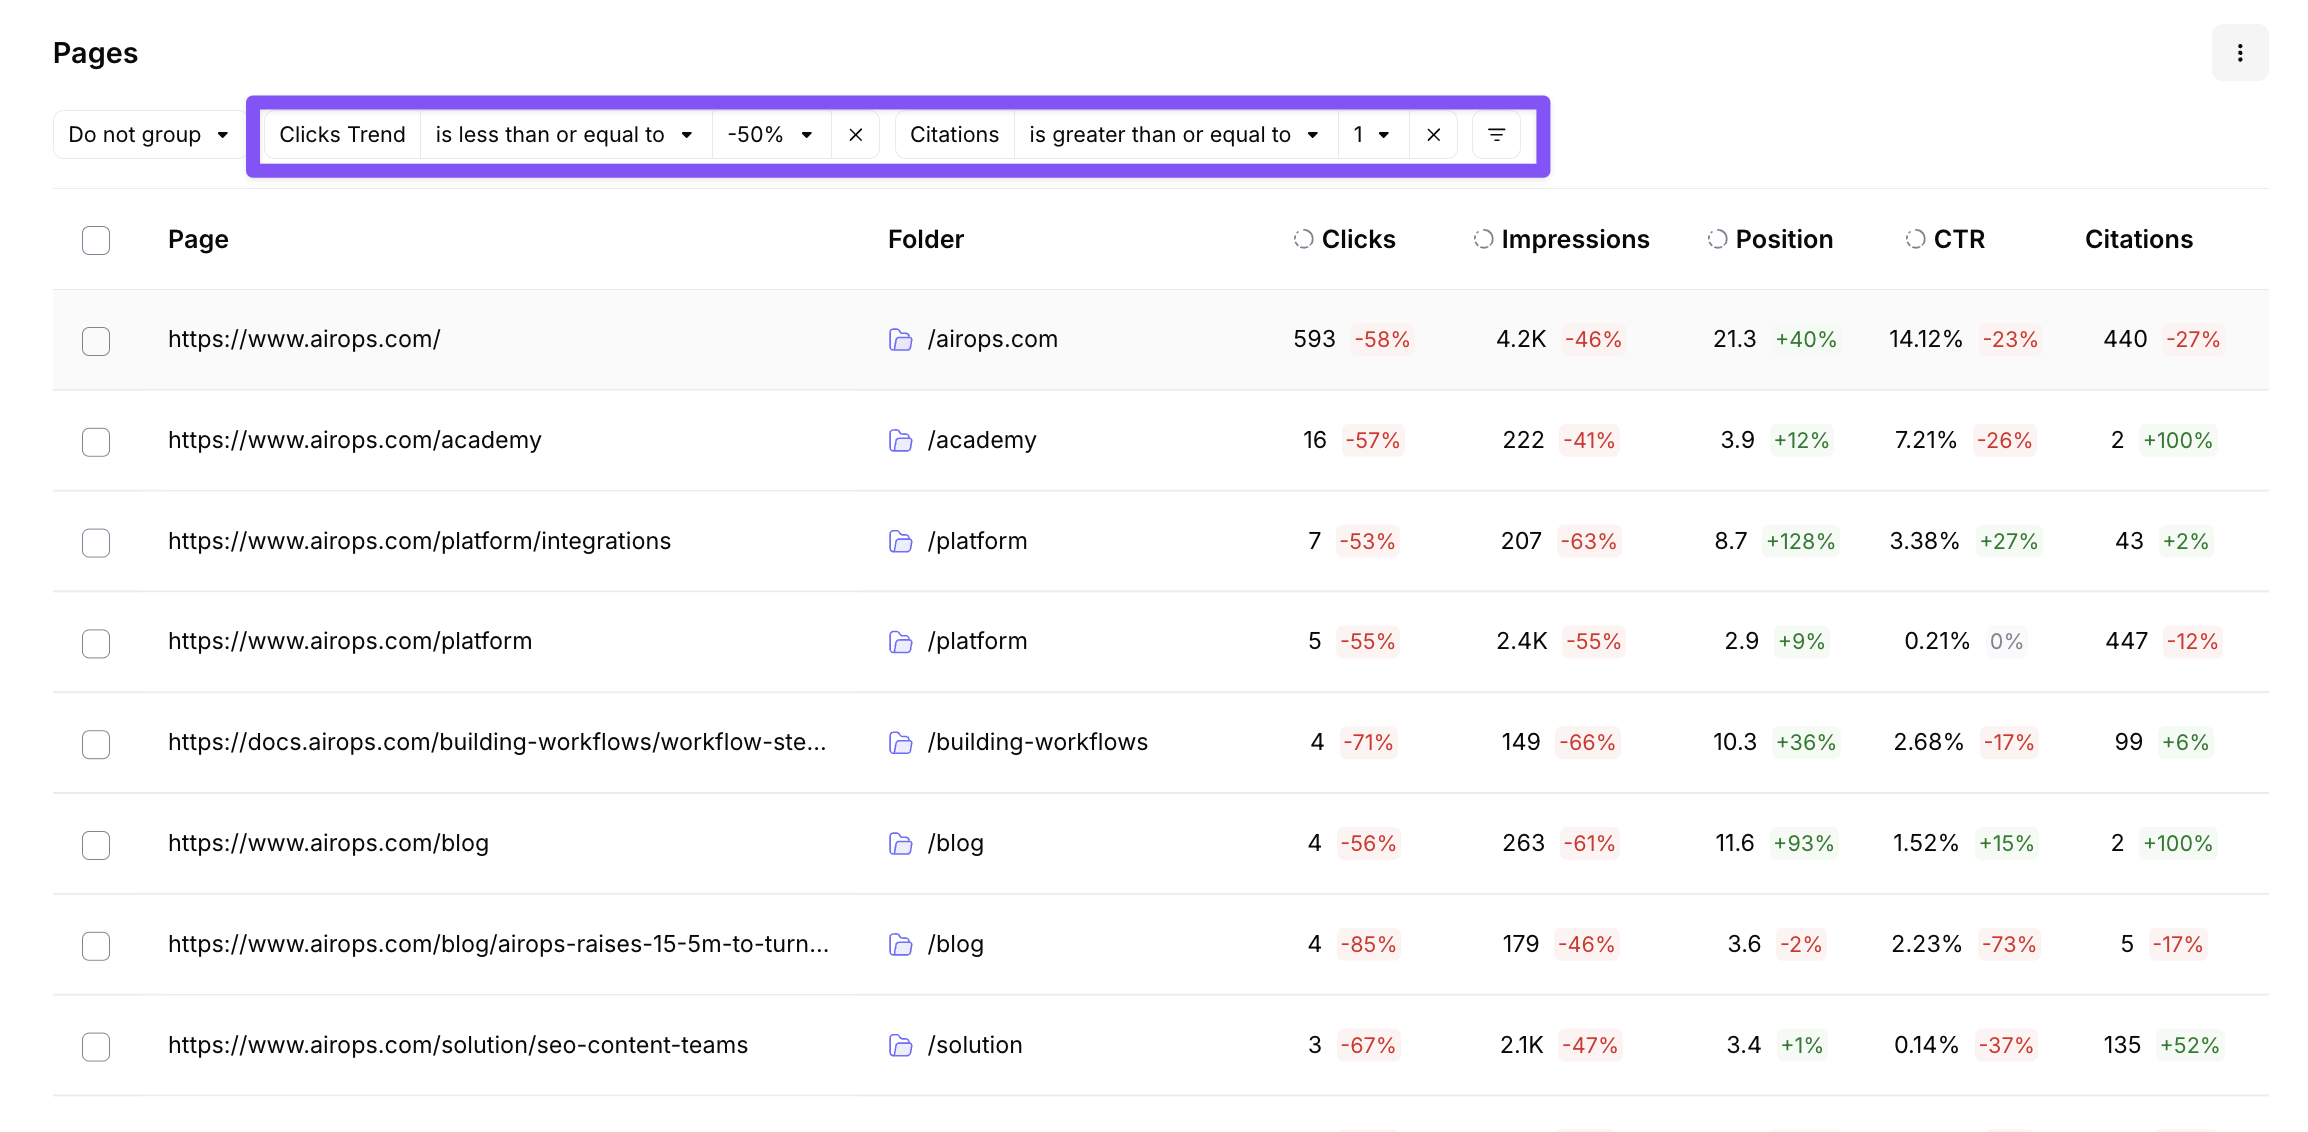Click the folder icon for /airops.com
The height and width of the screenshot is (1132, 2308).
coord(900,340)
